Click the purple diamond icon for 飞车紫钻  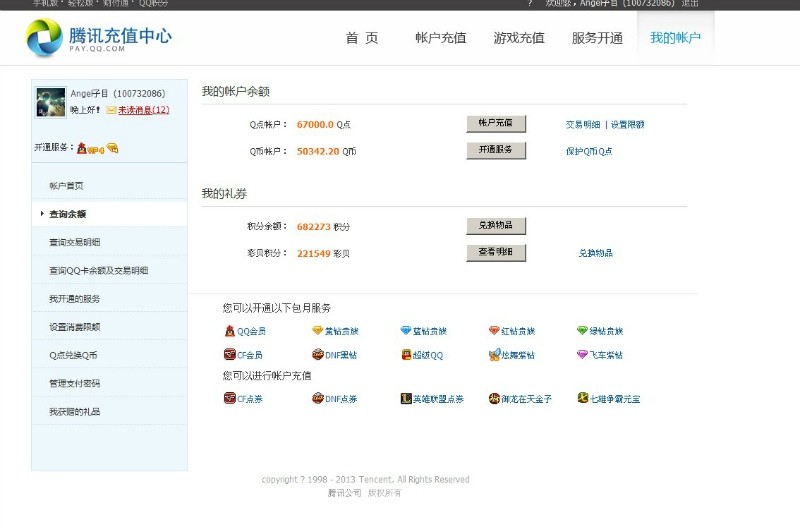click(x=582, y=354)
